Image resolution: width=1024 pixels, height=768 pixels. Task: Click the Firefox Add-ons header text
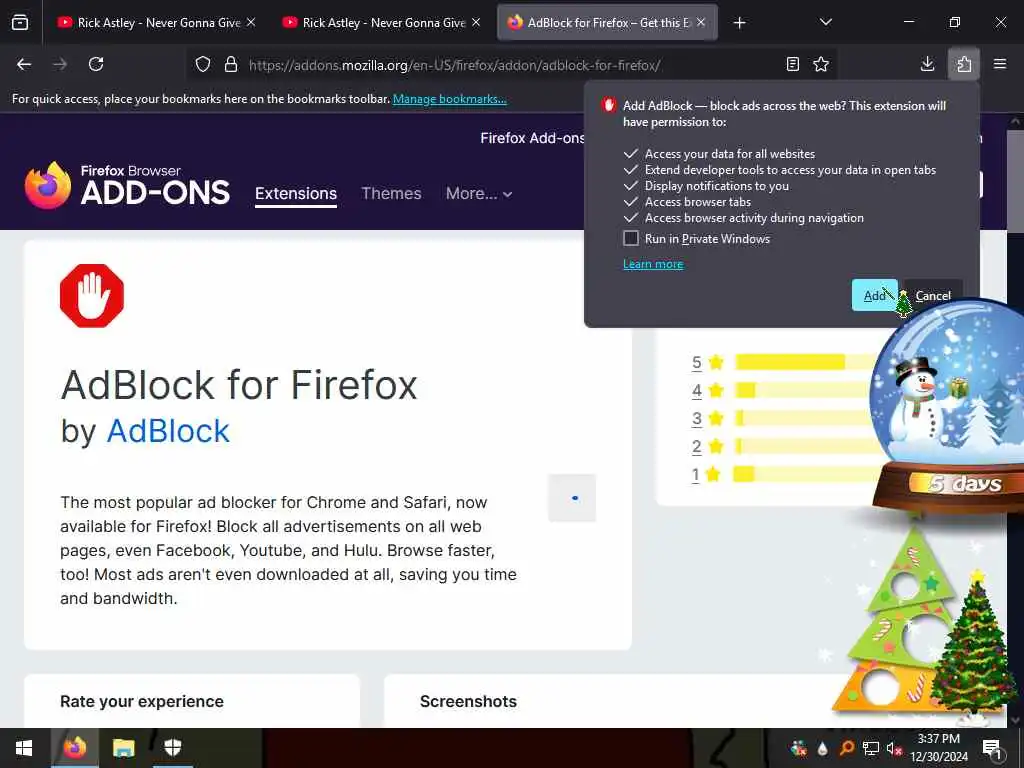click(x=532, y=138)
